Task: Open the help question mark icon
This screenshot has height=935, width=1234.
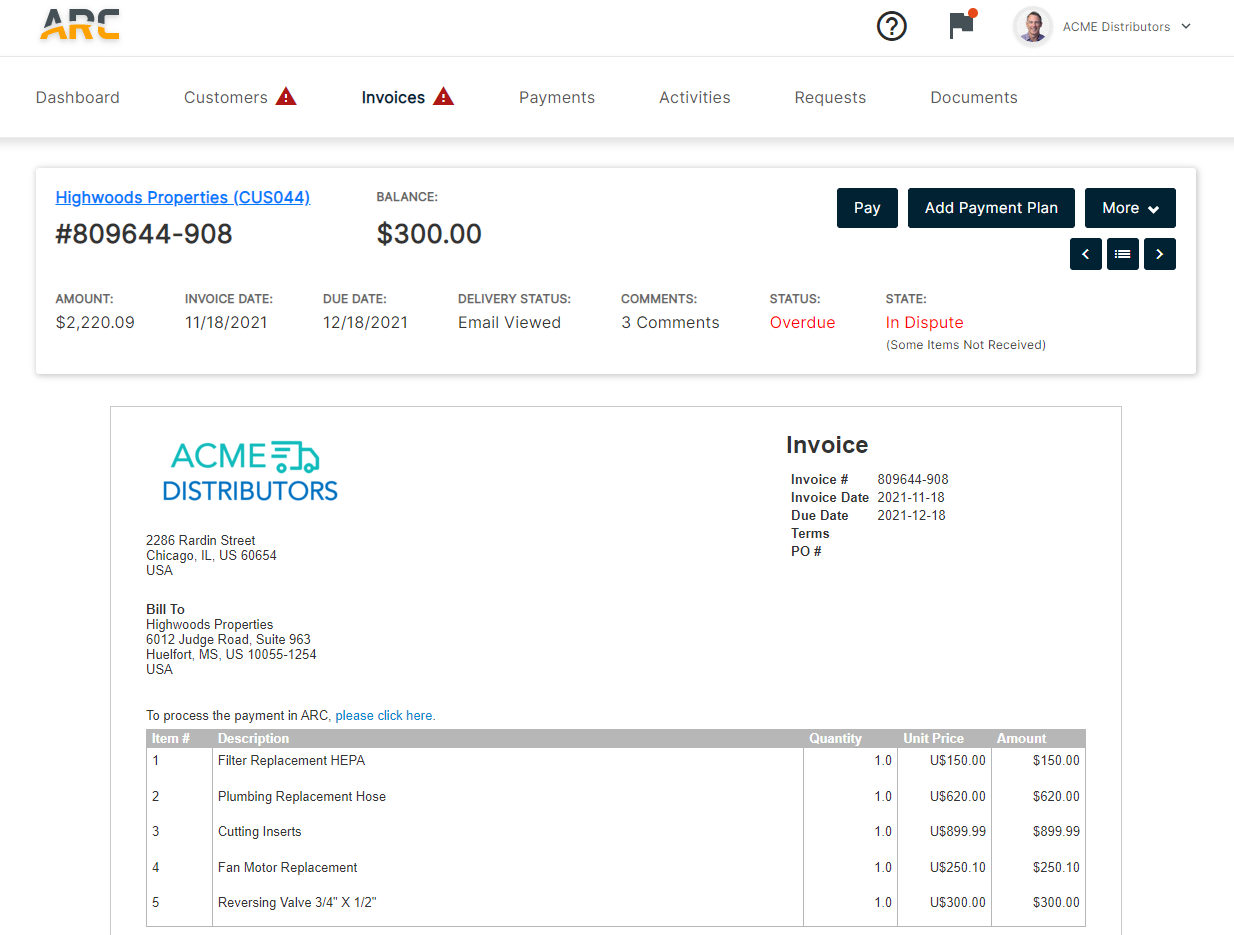Action: (891, 26)
